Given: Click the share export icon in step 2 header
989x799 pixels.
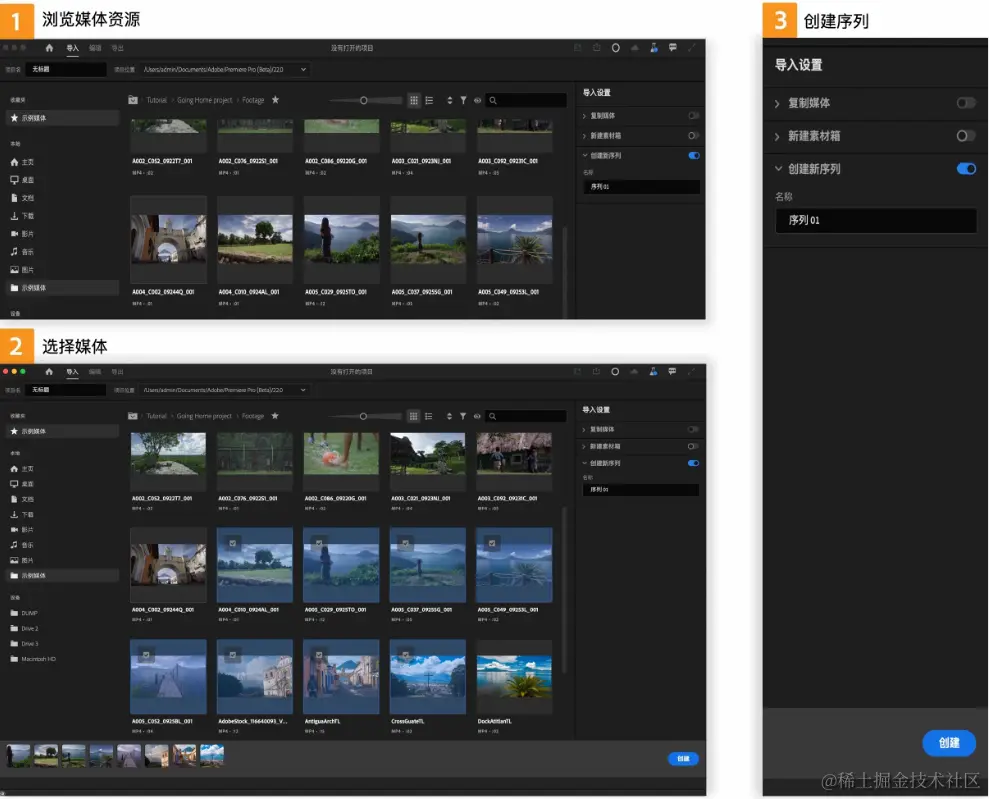Looking at the screenshot, I should (x=596, y=371).
